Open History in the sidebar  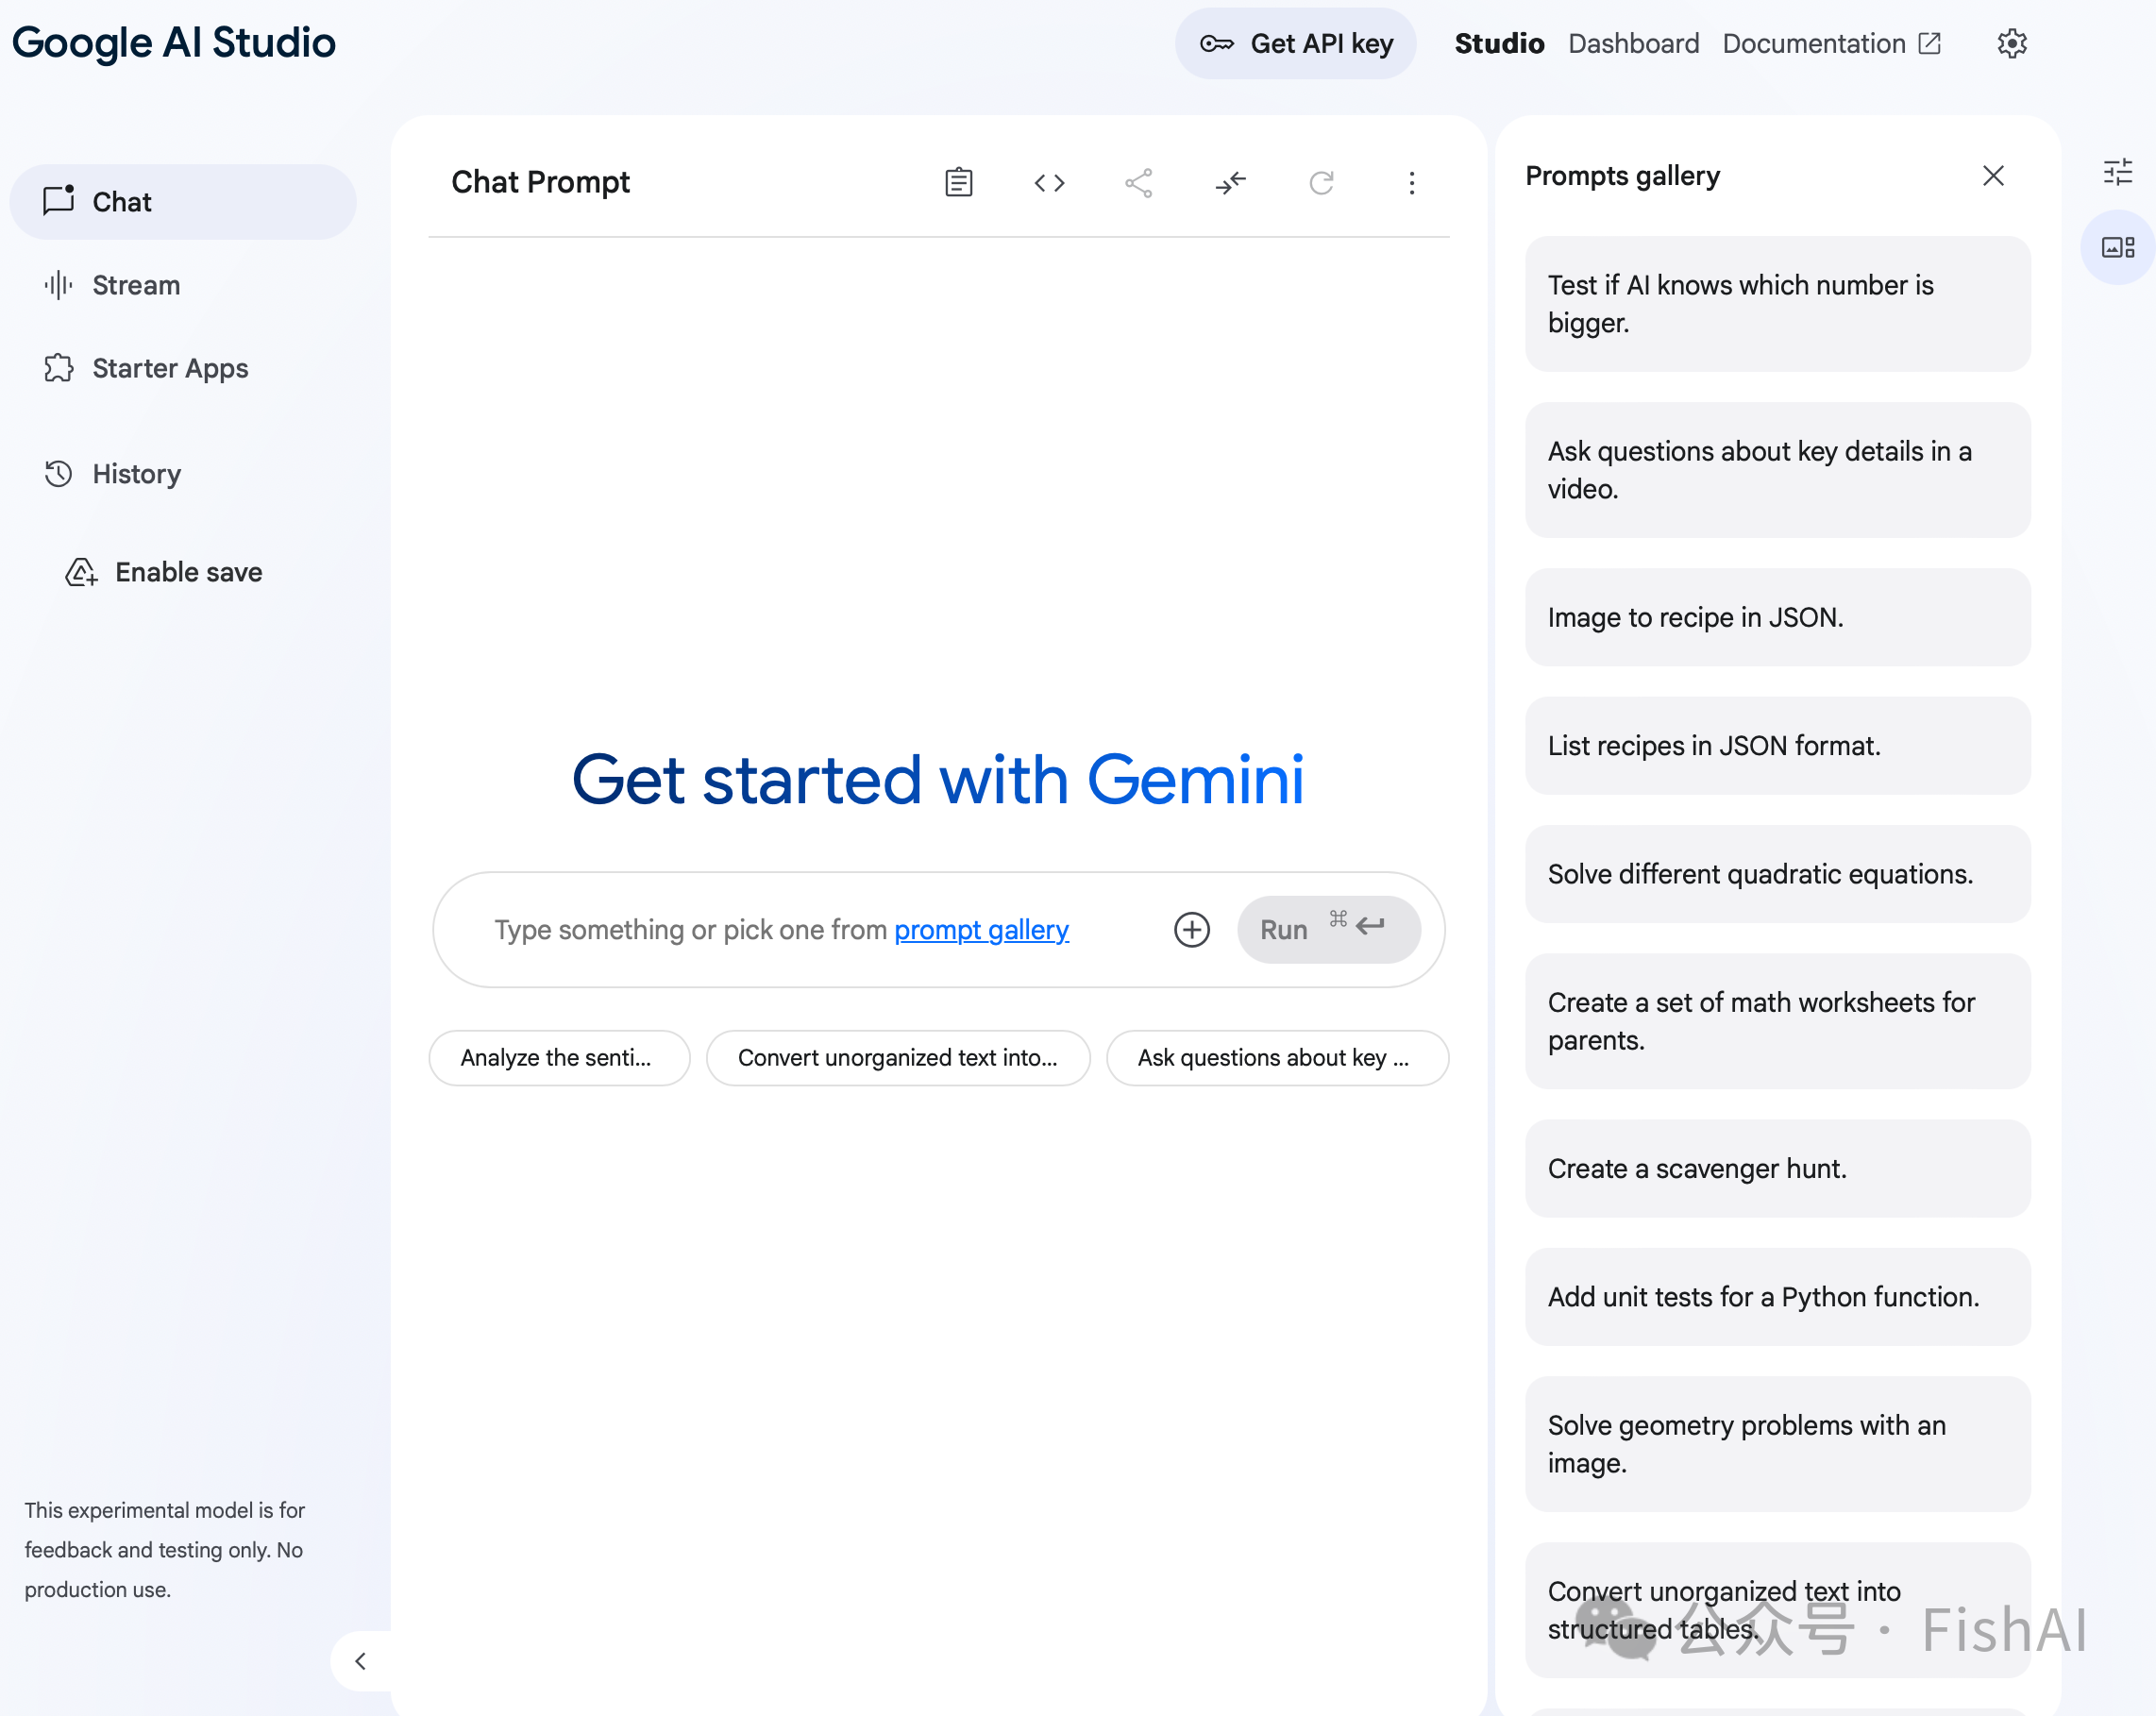click(x=183, y=473)
